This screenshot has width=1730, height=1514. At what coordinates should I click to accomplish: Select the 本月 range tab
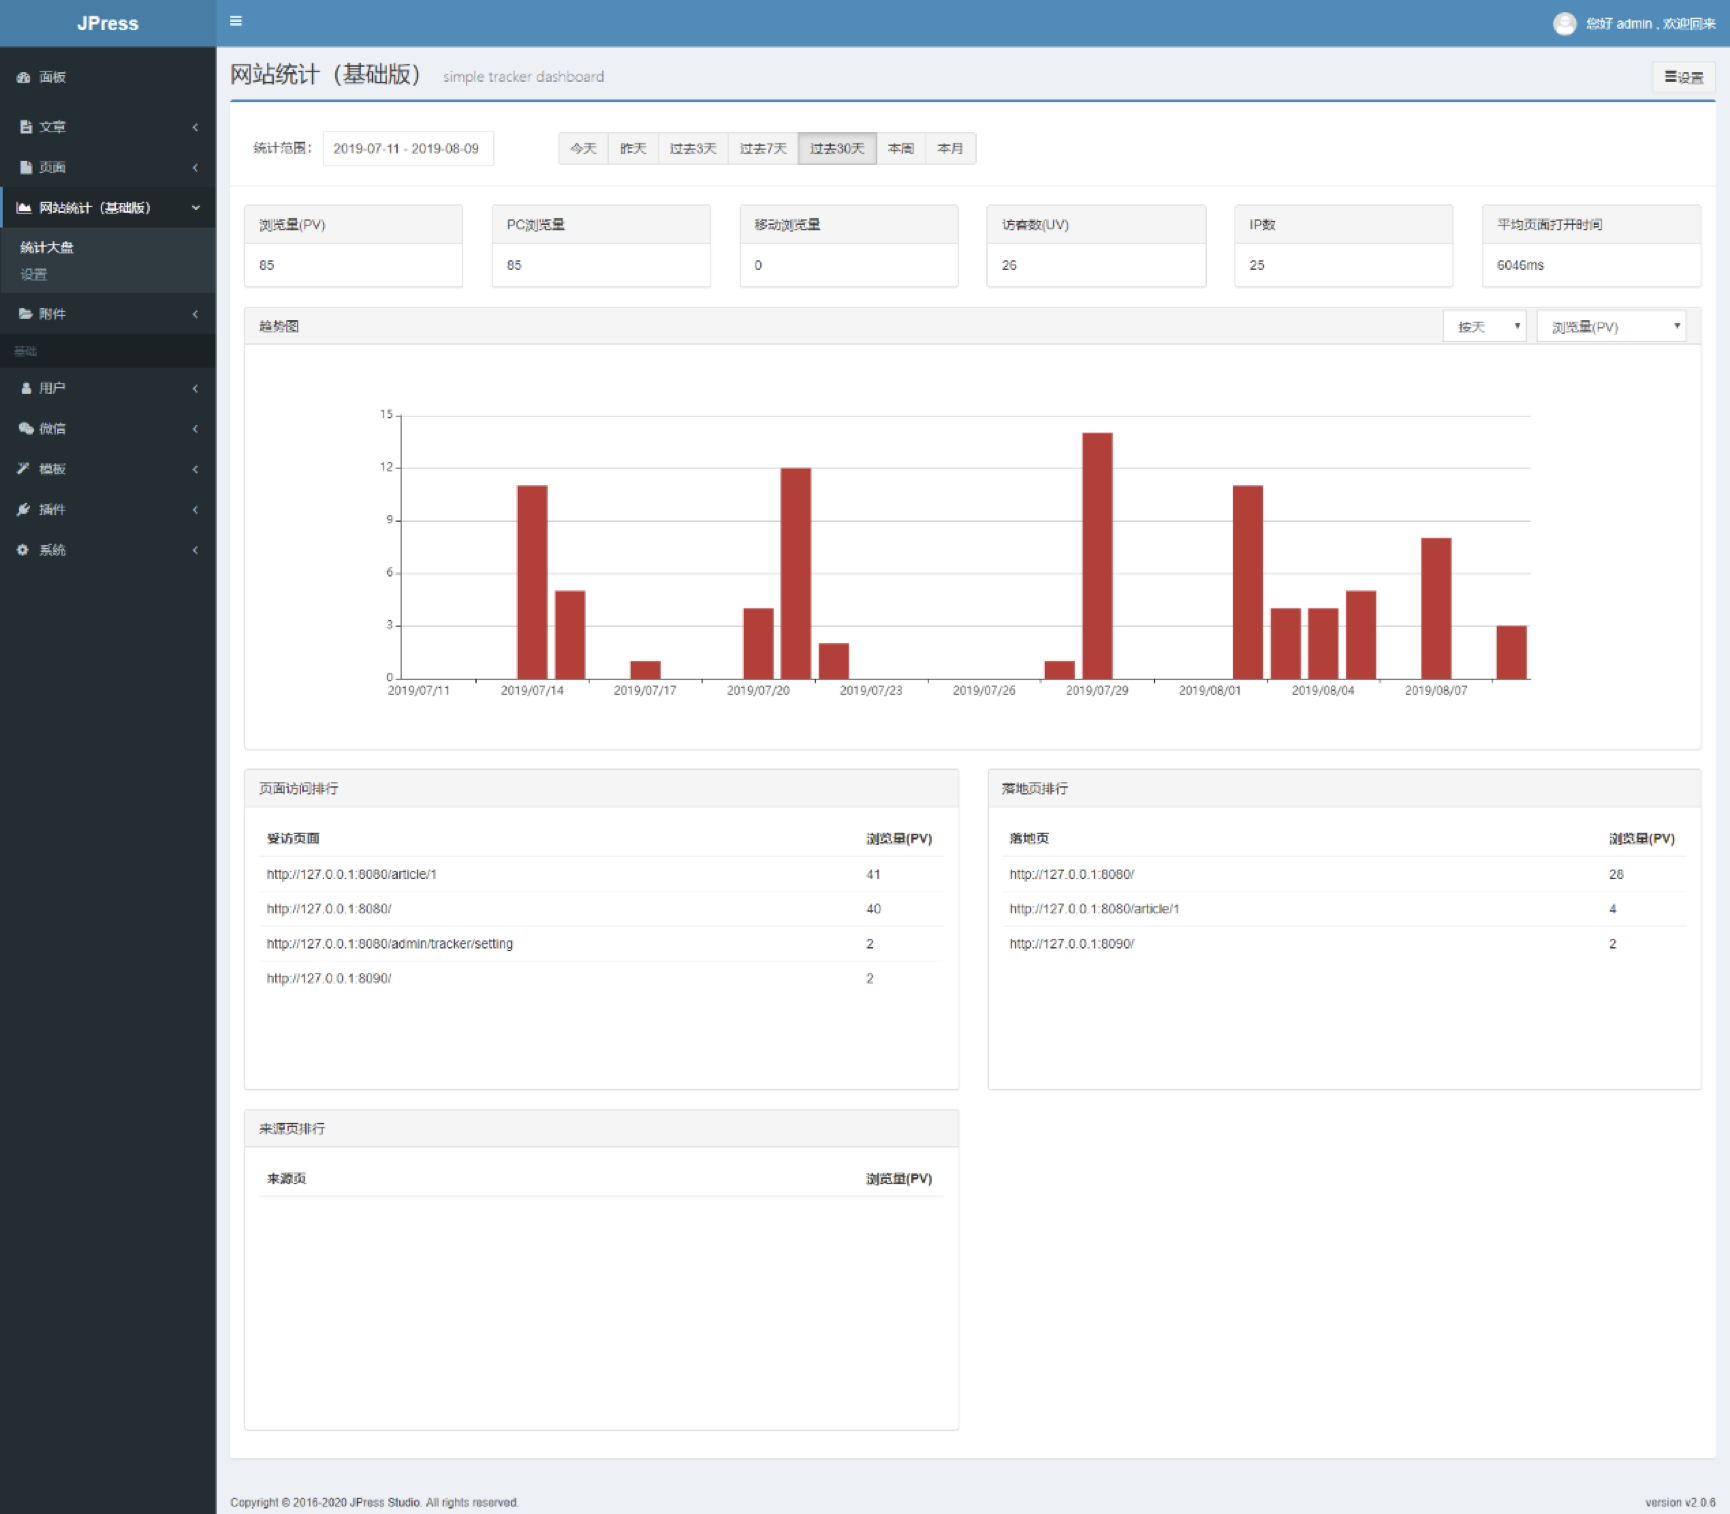point(950,149)
